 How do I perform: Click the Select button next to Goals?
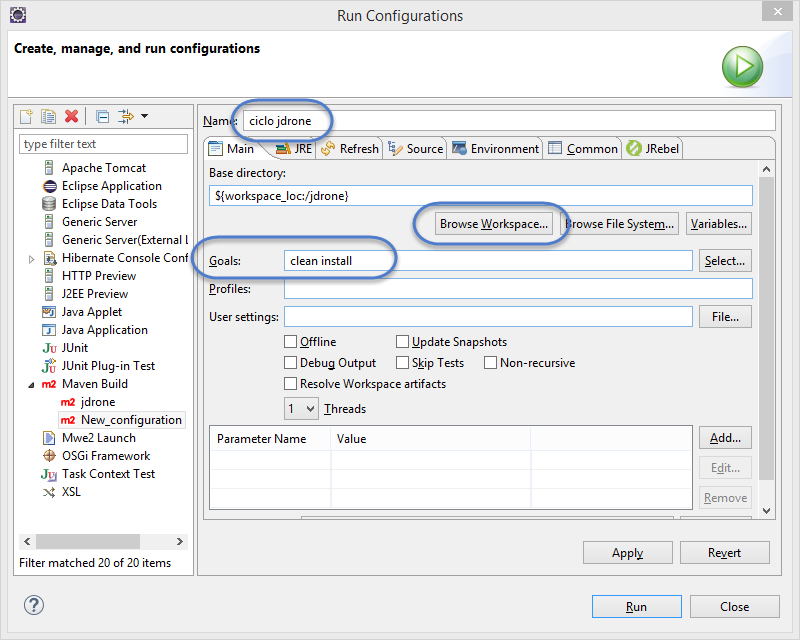(x=724, y=261)
